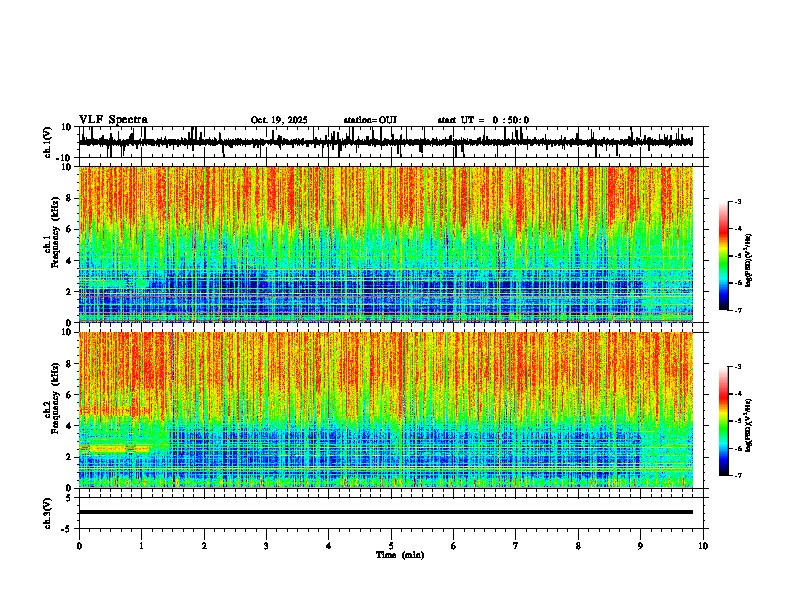This screenshot has height=612, width=792.
Task: Click the "ch.3(V)" axis label
Action: pyautogui.click(x=48, y=514)
